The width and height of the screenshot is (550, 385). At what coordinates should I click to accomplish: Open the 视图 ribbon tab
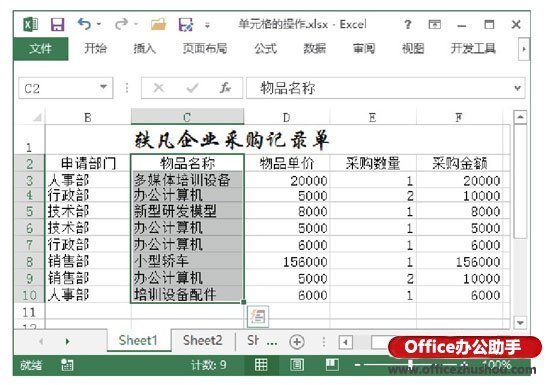tap(413, 48)
